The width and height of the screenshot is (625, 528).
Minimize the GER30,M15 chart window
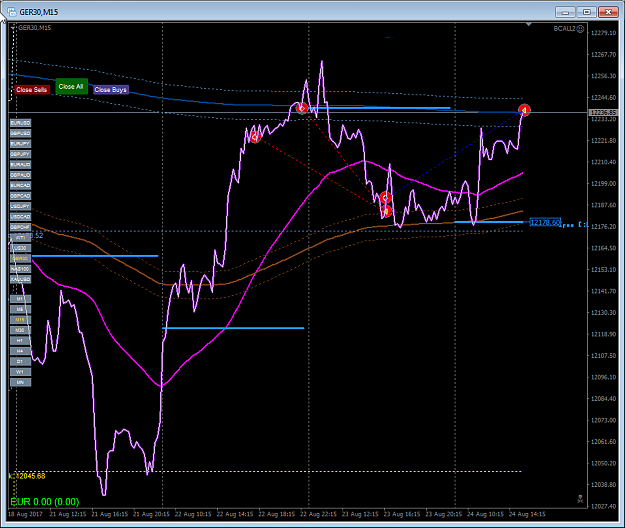(565, 12)
